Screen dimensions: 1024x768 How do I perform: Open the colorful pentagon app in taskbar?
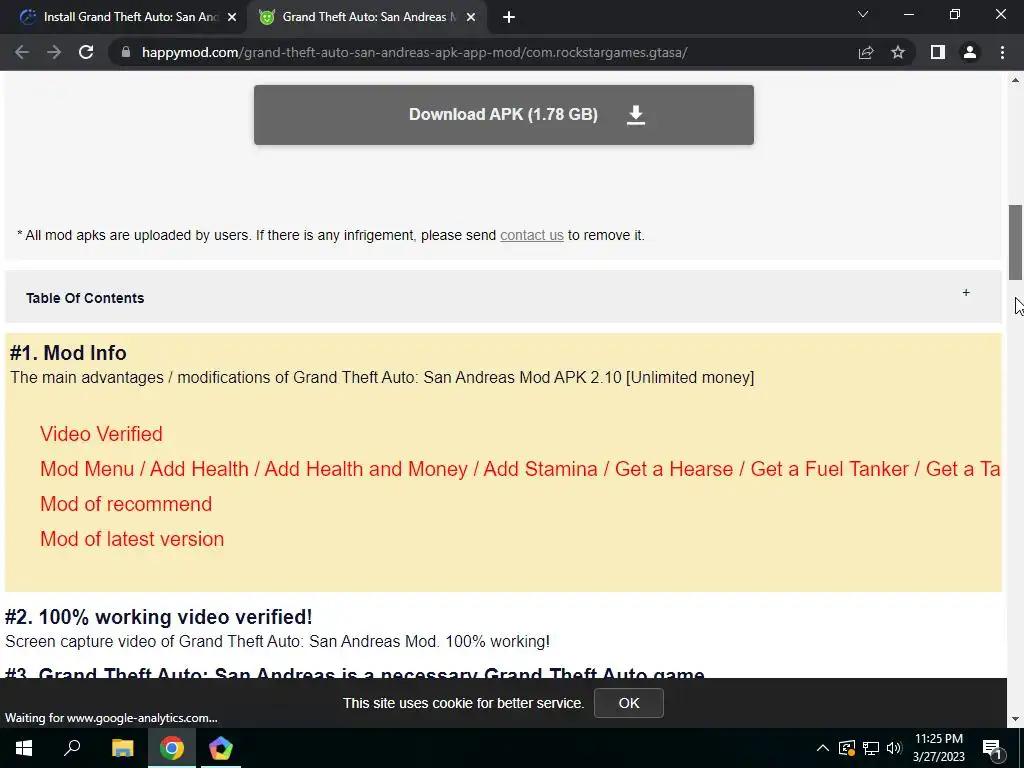(x=221, y=748)
